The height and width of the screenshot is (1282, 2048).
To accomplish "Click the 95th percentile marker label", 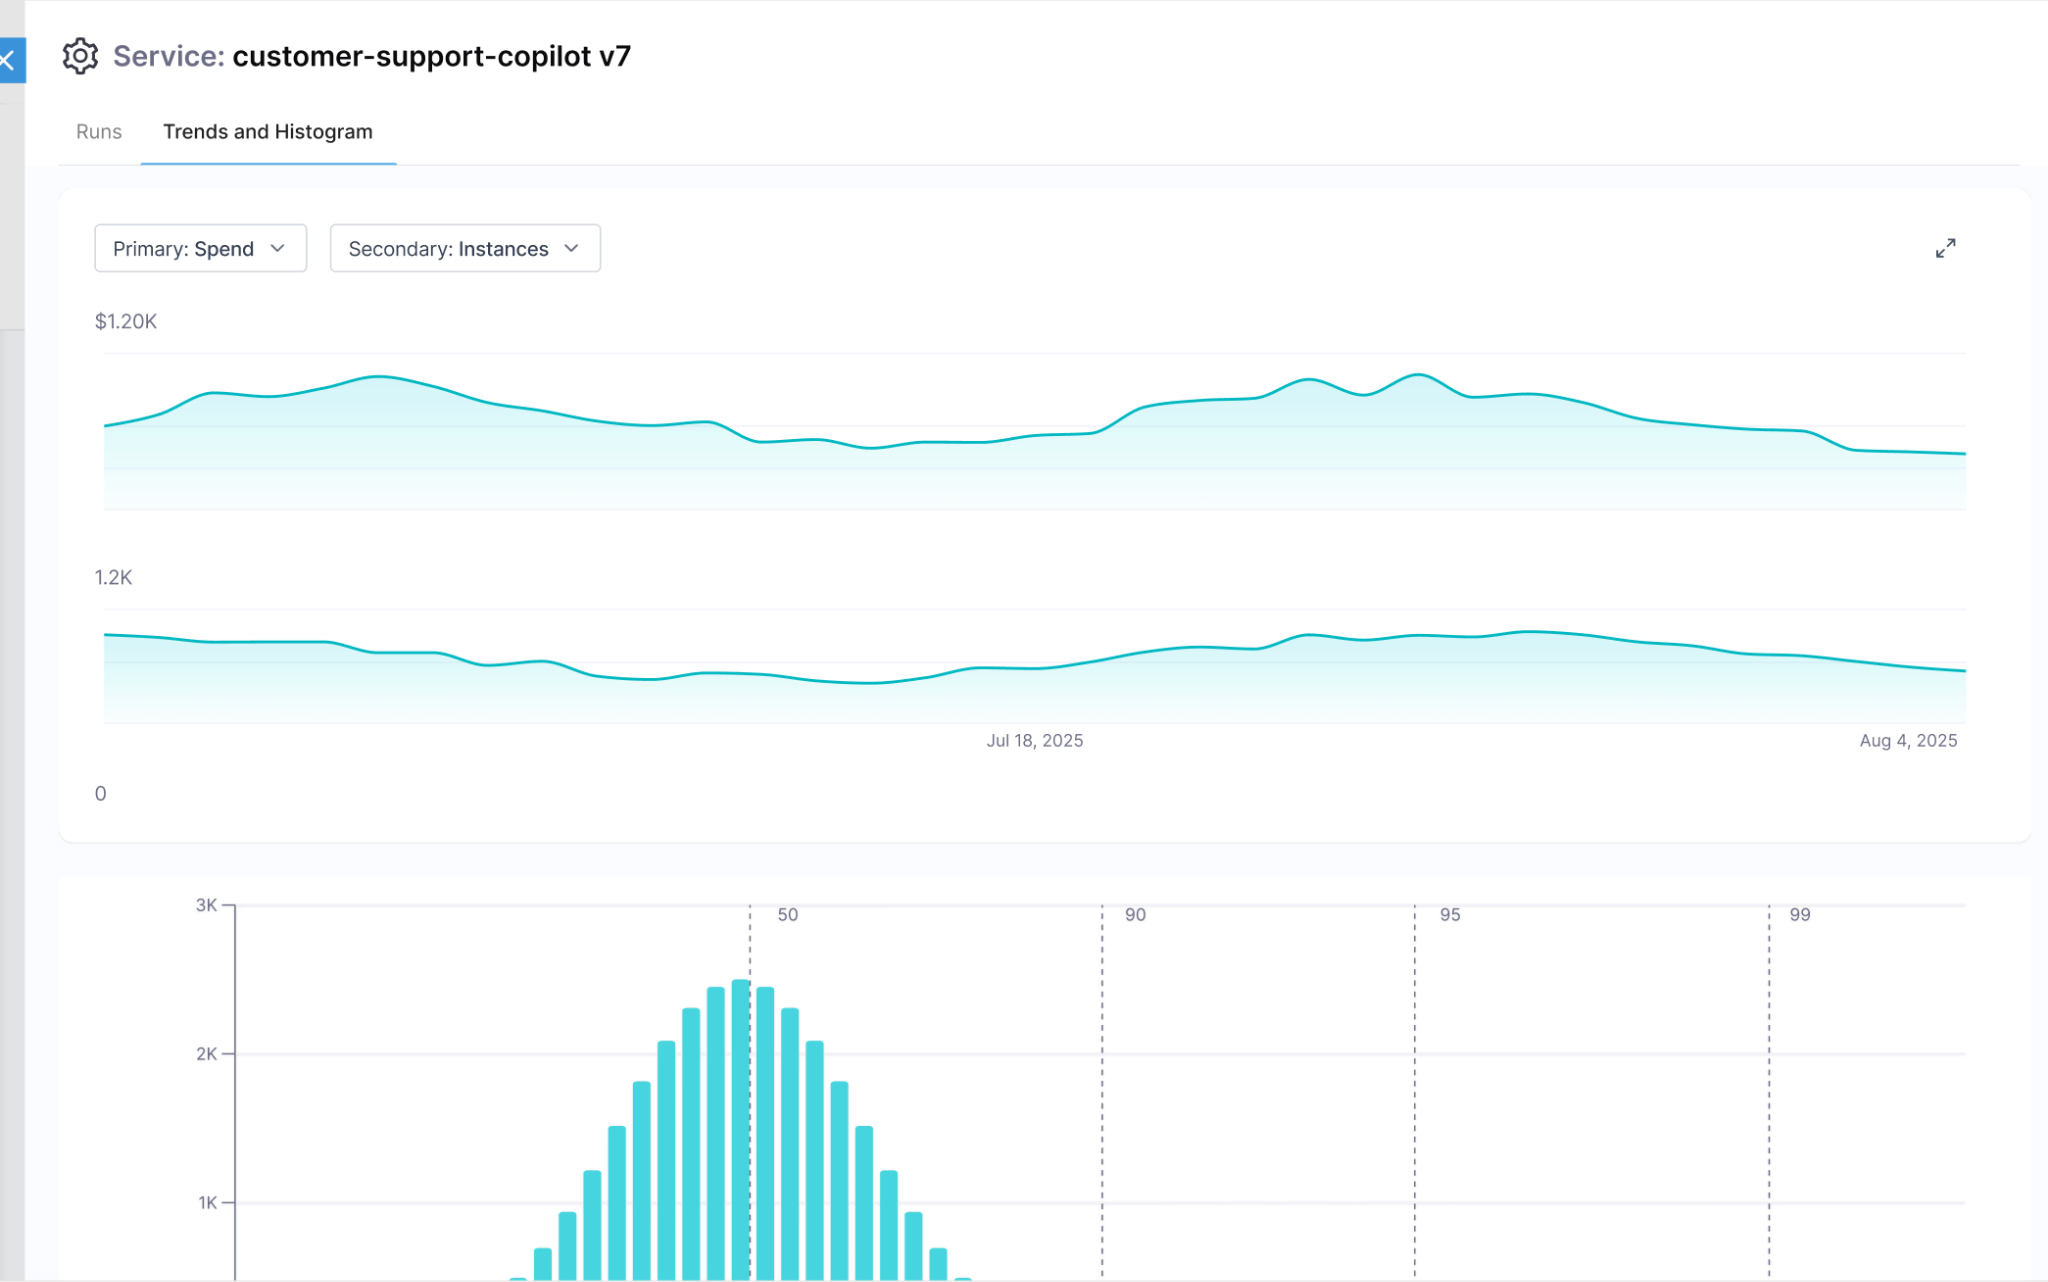I will coord(1450,915).
